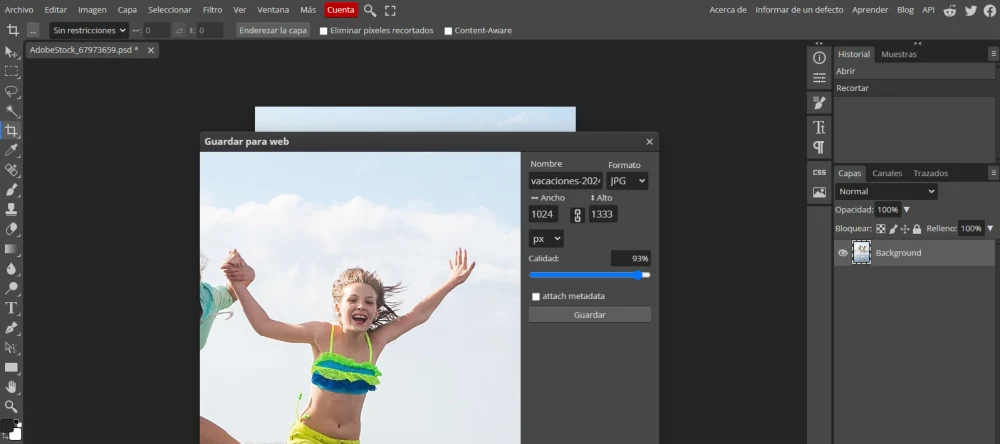The width and height of the screenshot is (1000, 444).
Task: Open the Filtro menu
Action: [x=212, y=10]
